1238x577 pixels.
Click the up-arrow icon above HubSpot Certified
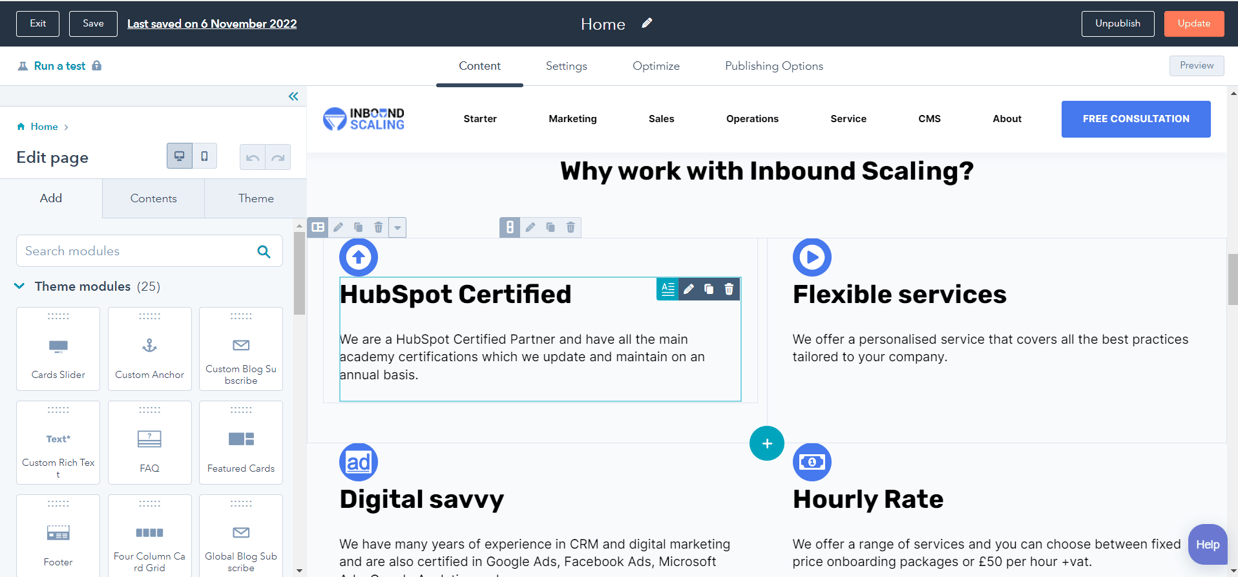click(358, 257)
